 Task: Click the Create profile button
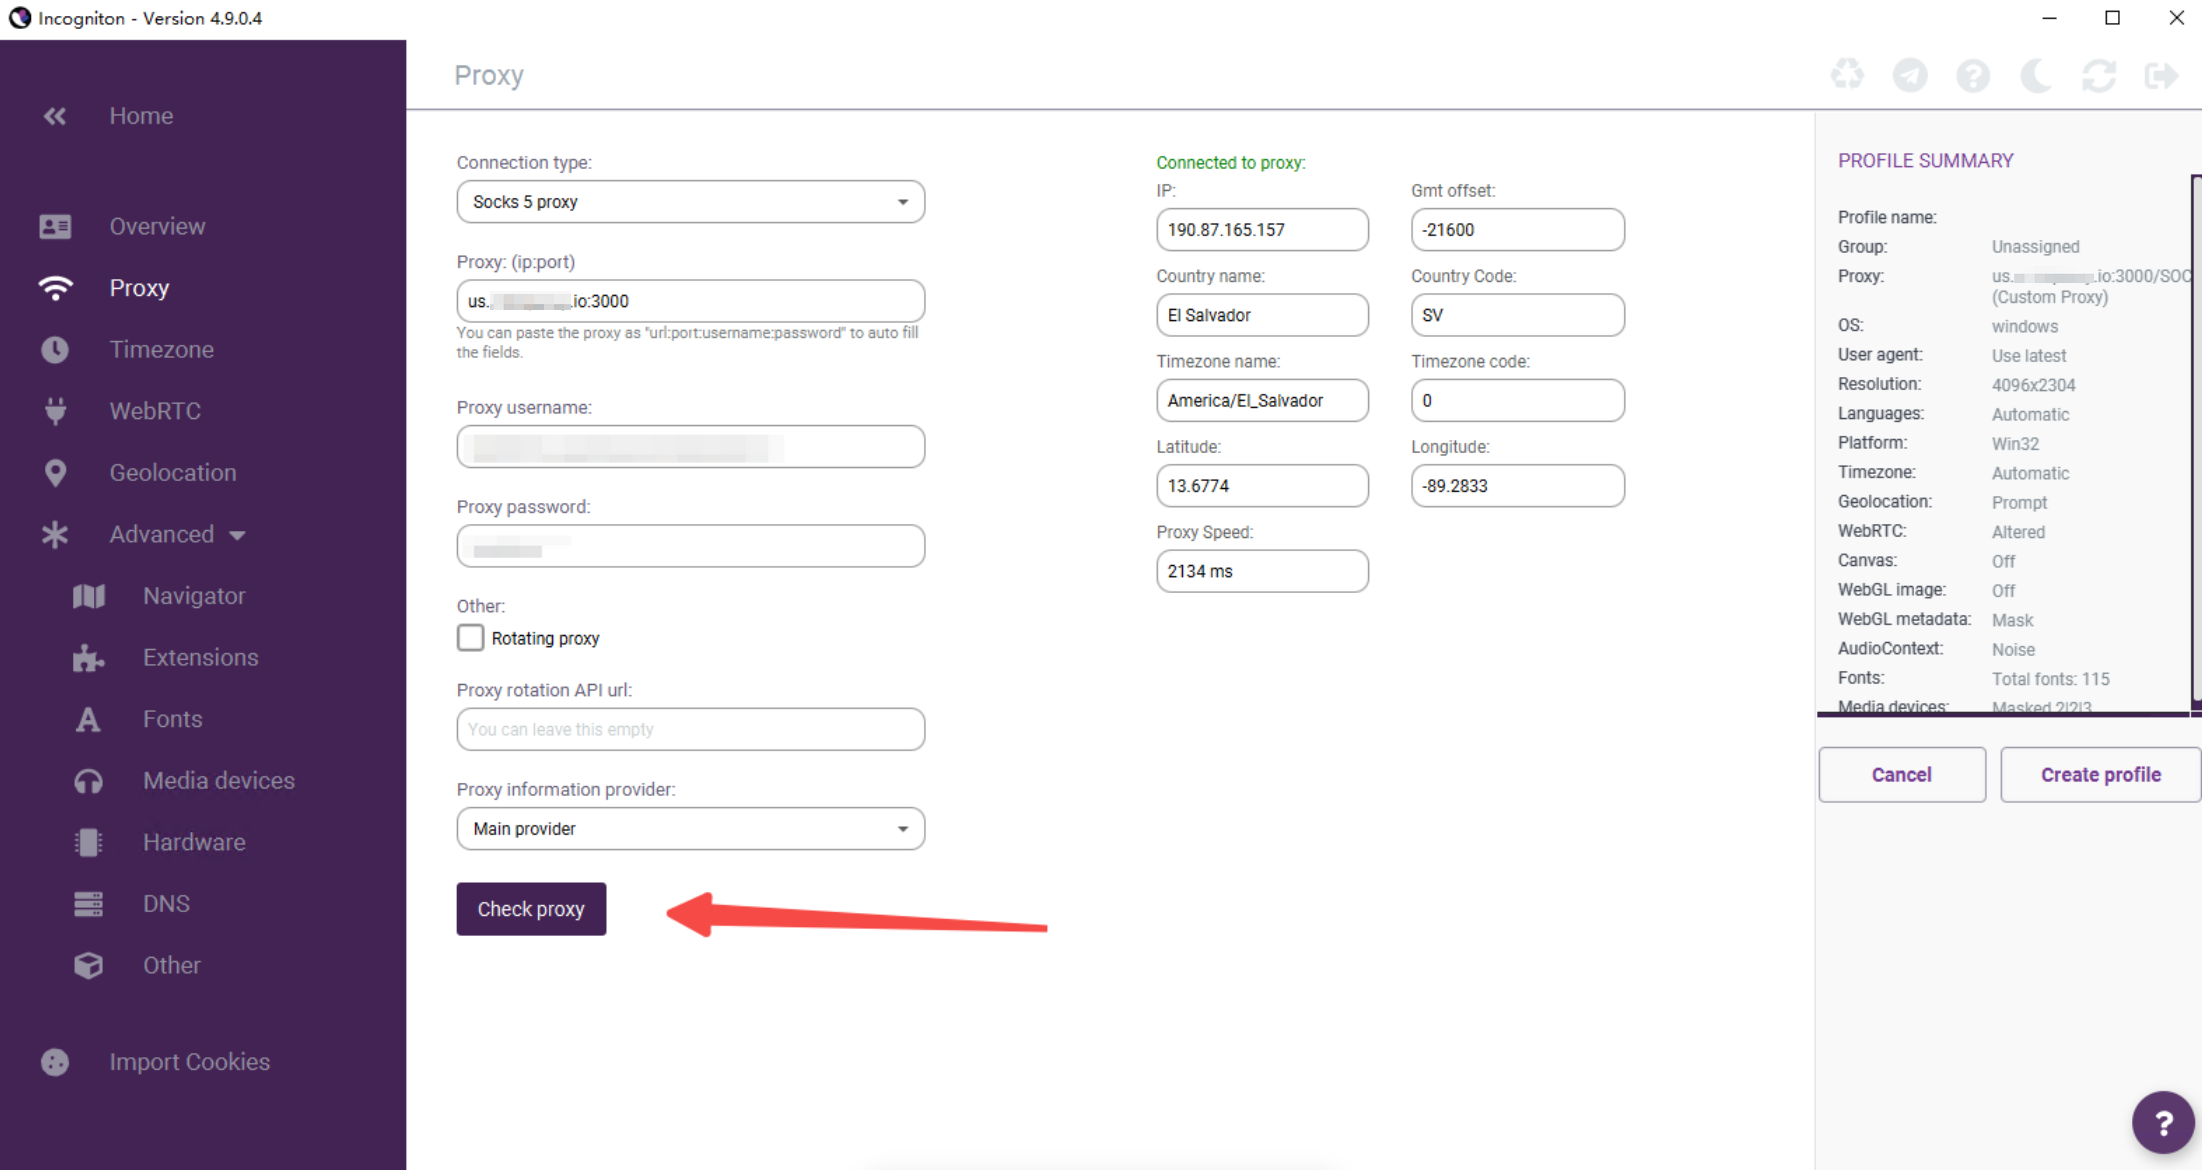2100,775
